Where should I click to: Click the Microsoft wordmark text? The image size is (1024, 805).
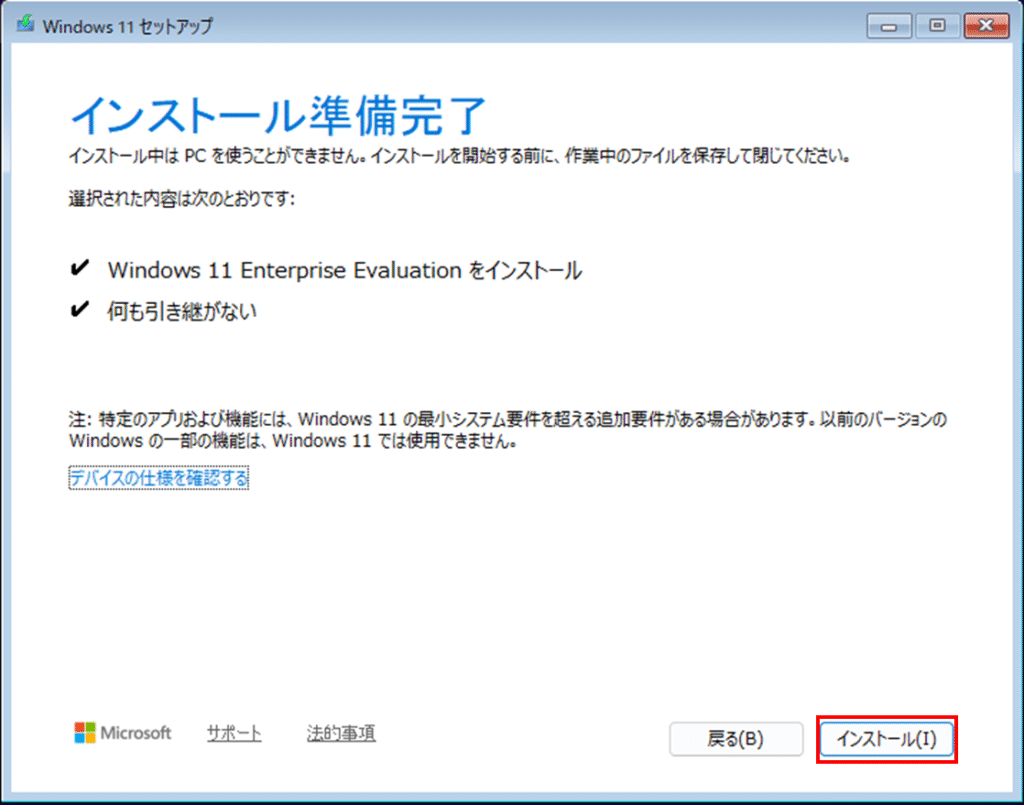pyautogui.click(x=136, y=733)
